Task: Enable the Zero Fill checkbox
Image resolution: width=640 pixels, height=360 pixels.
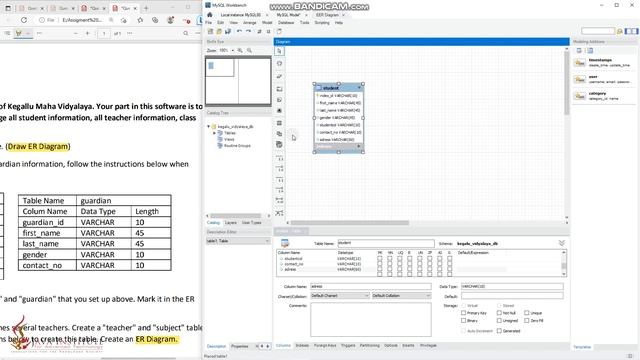Action: 527,321
